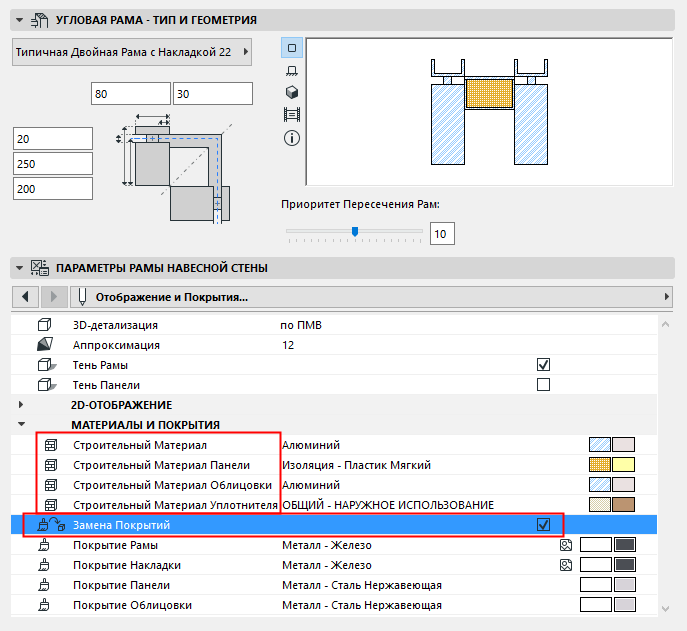687x631 pixels.
Task: Click the steel swatch of Покрытие Облицовки
Action: pyautogui.click(x=625, y=605)
